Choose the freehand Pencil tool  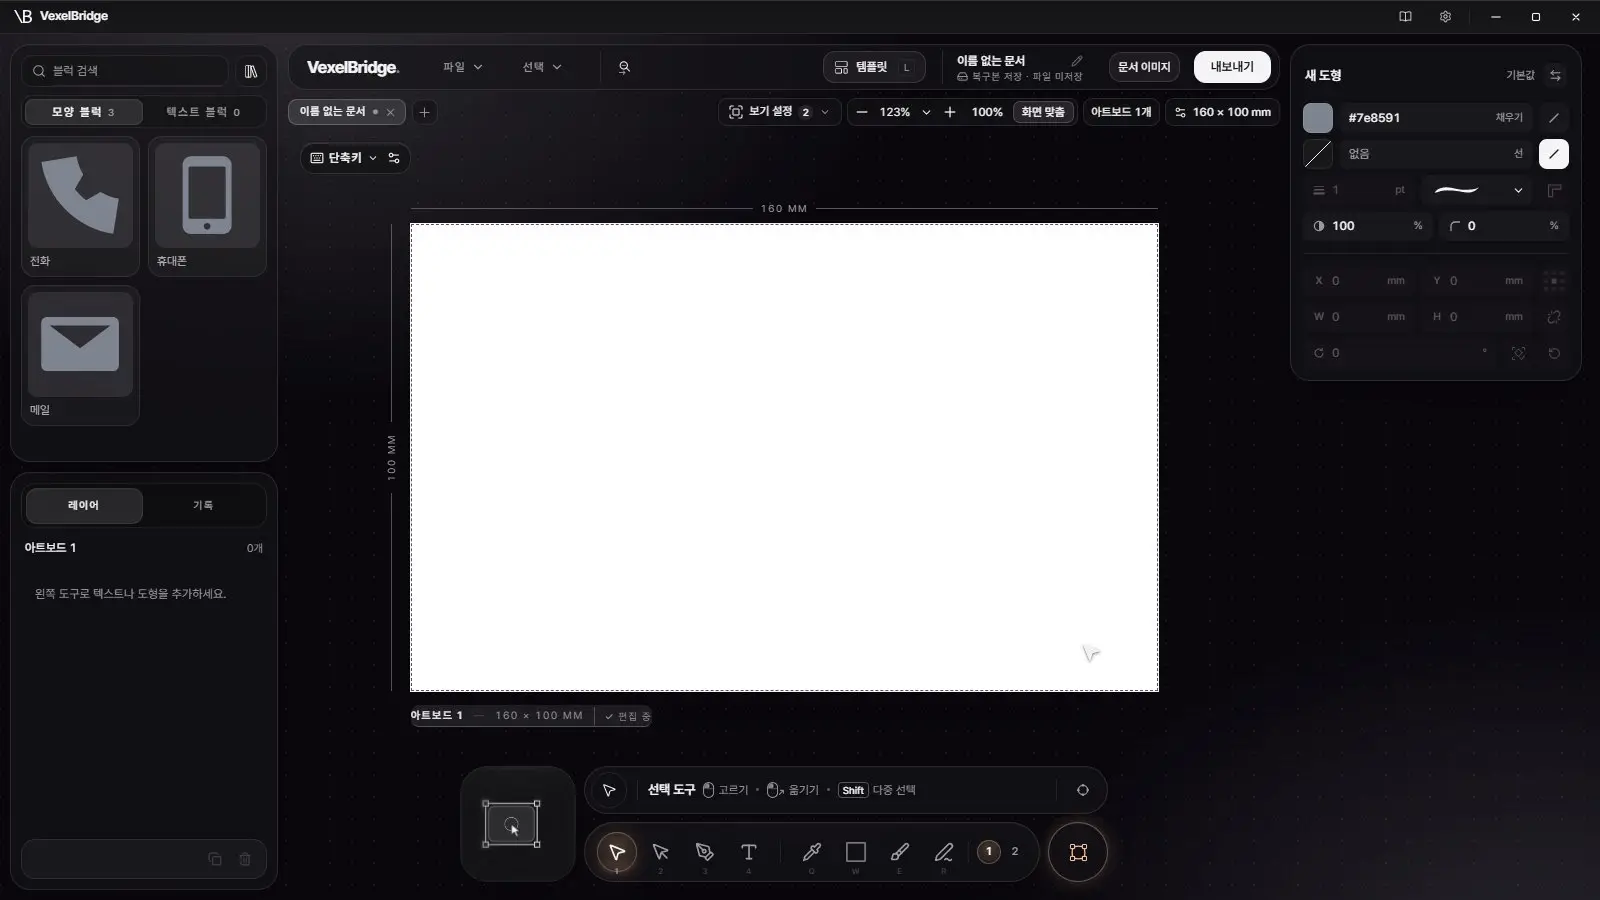[x=944, y=852]
